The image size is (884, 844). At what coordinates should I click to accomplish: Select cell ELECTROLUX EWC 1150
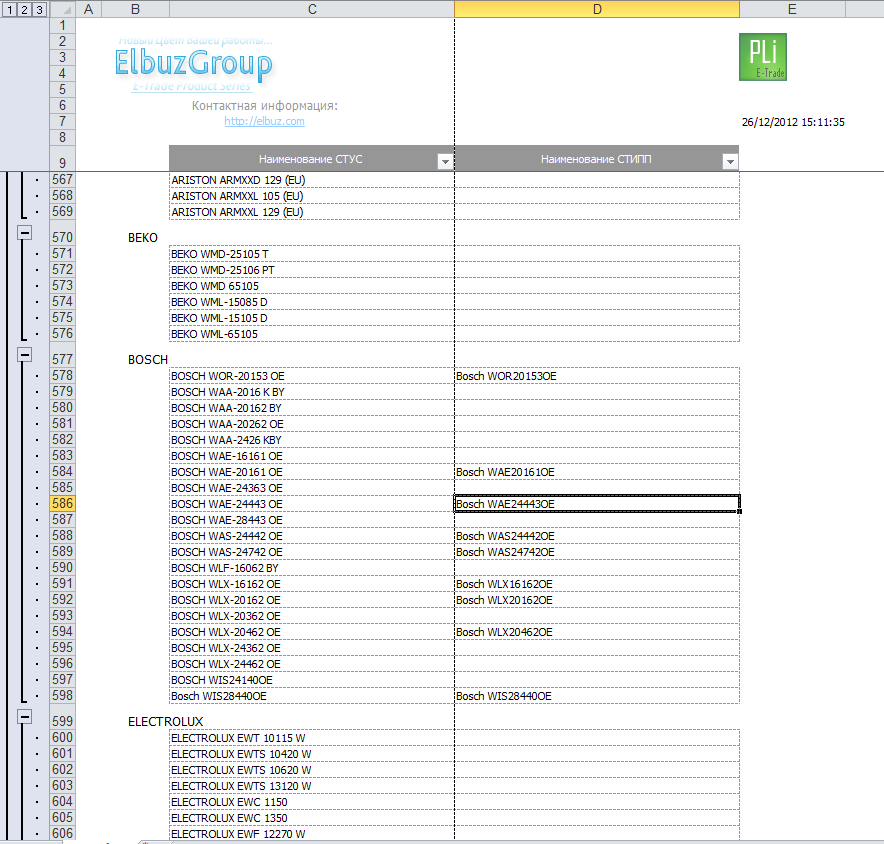pyautogui.click(x=312, y=802)
